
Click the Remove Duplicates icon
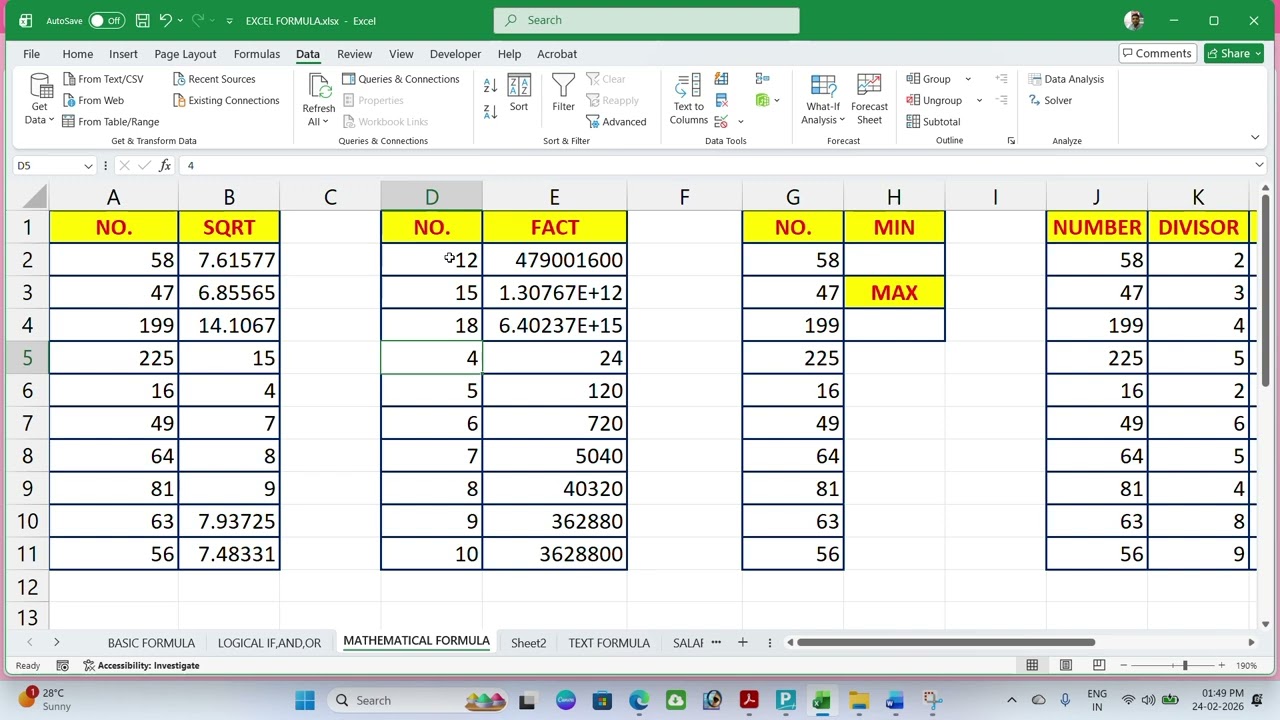point(722,100)
